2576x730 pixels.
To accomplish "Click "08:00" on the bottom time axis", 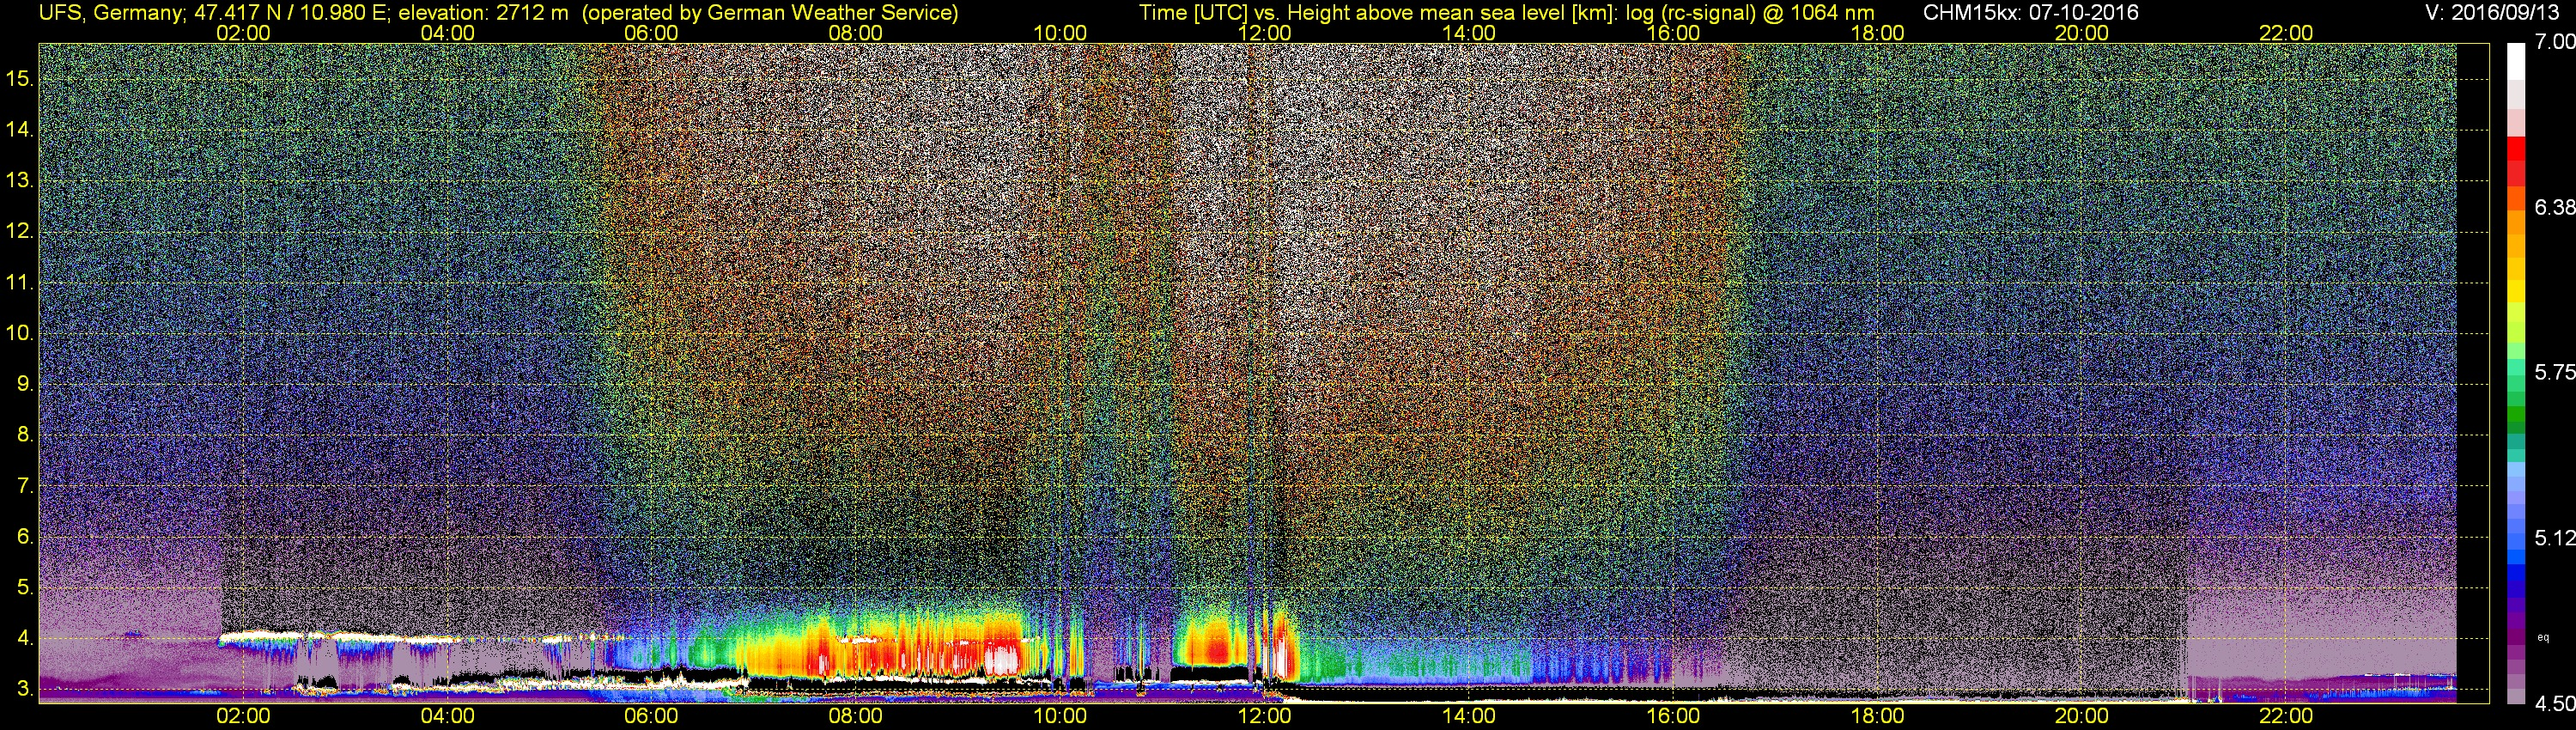I will 856,716.
